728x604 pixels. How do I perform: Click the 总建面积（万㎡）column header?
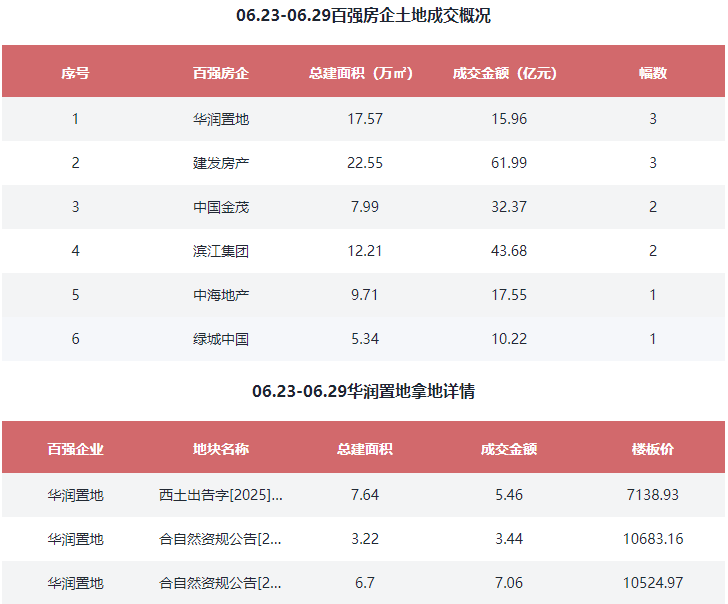(x=361, y=73)
